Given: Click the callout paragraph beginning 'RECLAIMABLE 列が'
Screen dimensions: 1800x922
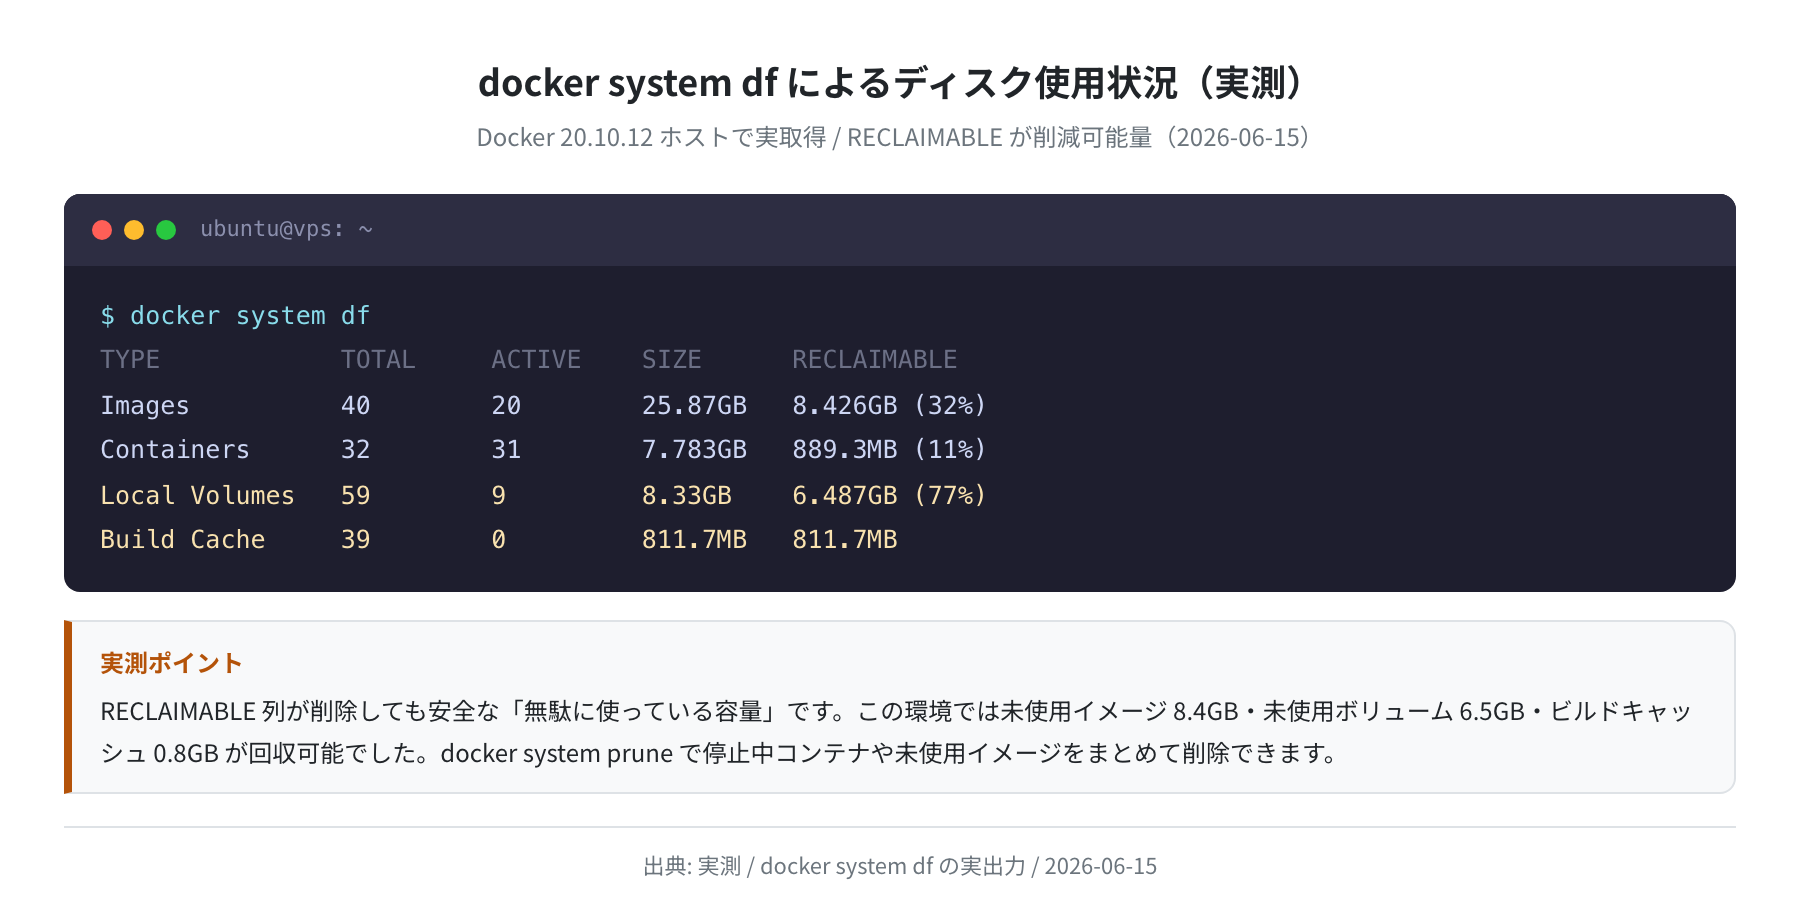Looking at the screenshot, I should pos(896,732).
